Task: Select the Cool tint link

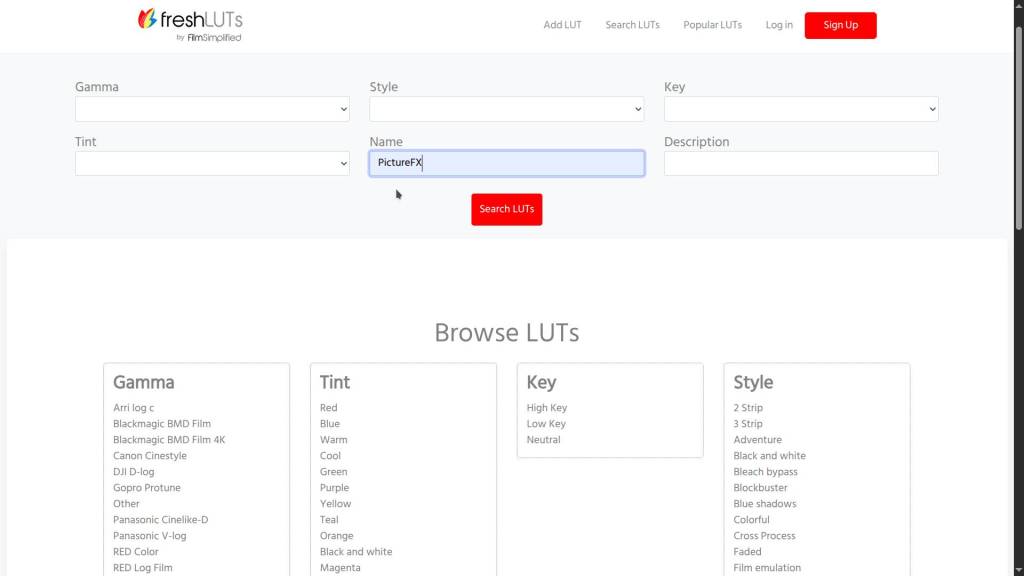Action: [330, 456]
